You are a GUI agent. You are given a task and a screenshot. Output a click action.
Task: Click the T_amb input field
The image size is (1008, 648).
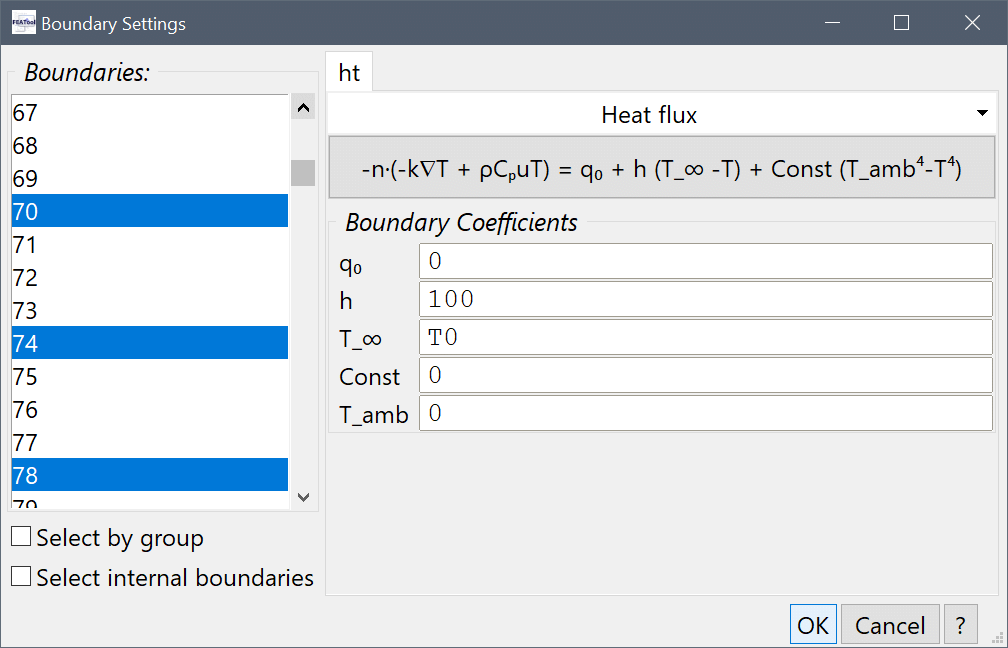point(705,414)
